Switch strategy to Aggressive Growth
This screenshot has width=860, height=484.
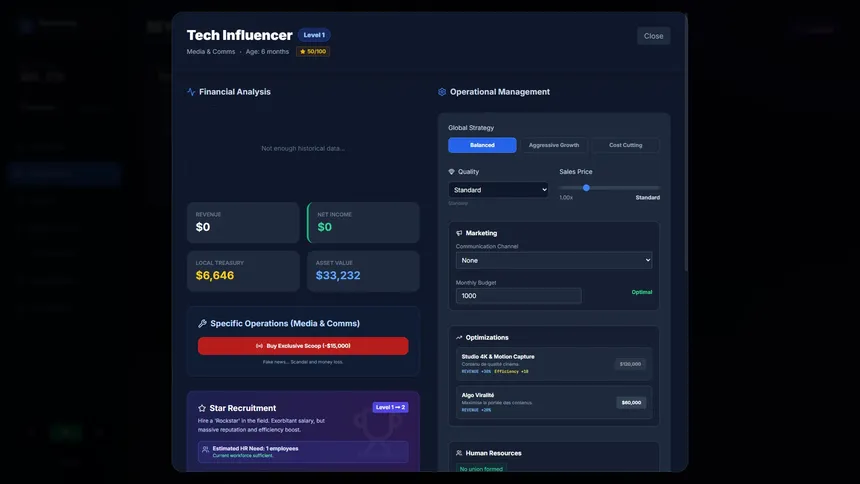click(x=554, y=145)
